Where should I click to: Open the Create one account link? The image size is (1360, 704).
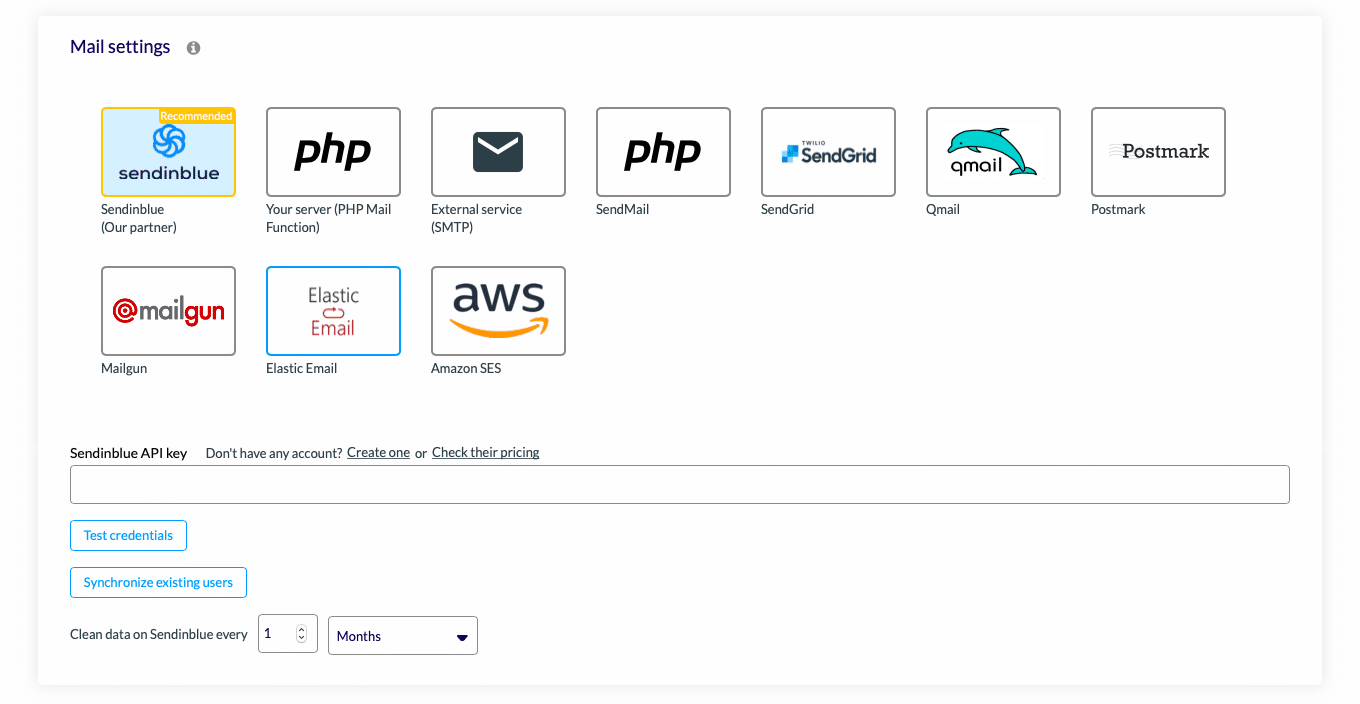coord(378,453)
